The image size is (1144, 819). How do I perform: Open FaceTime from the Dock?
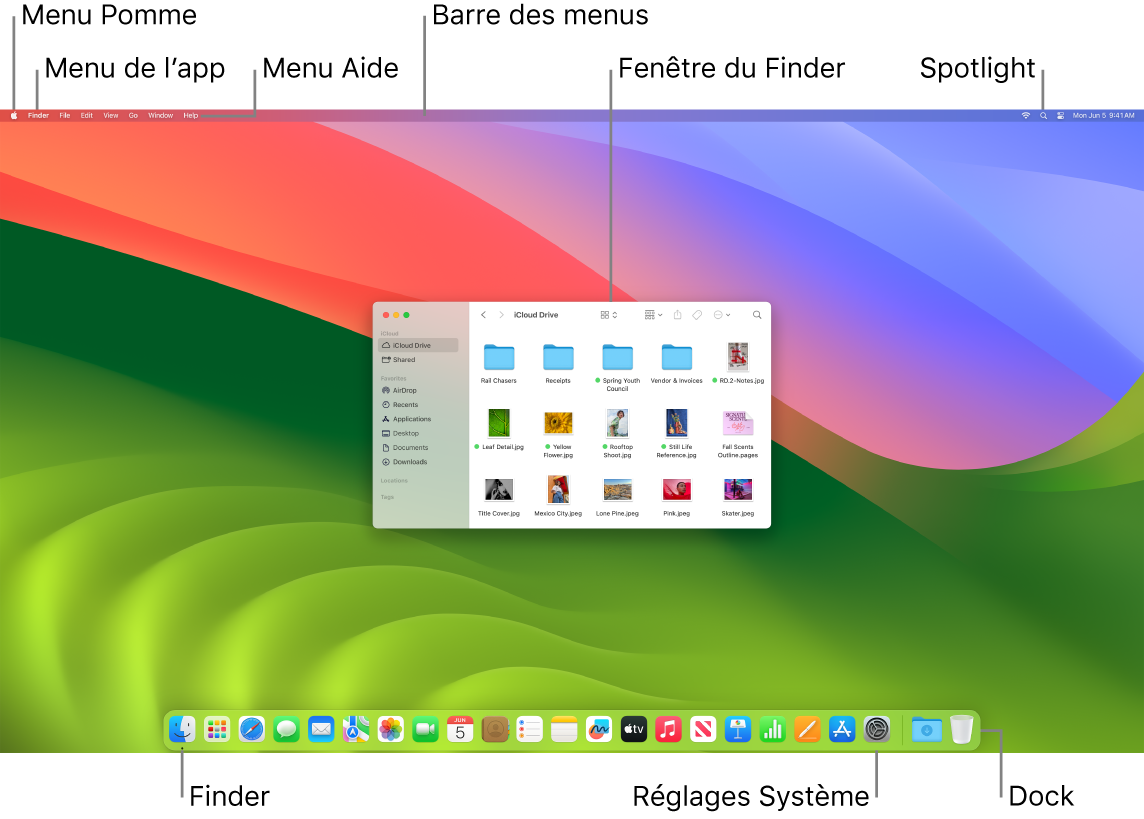(425, 729)
